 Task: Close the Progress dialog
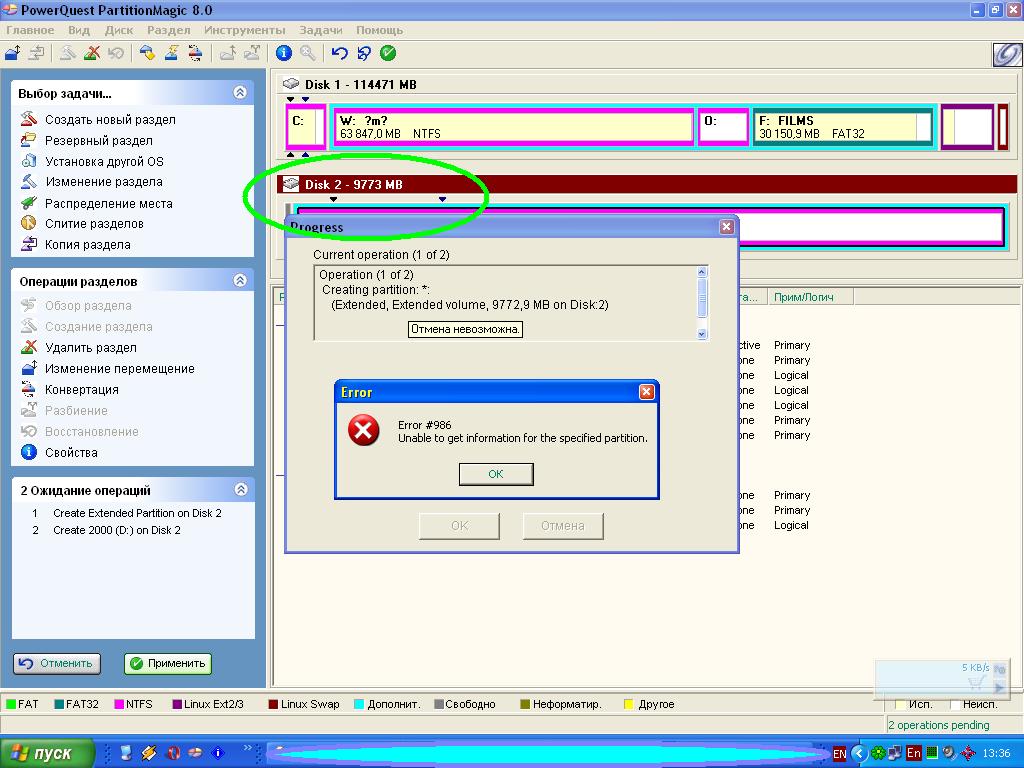click(726, 227)
